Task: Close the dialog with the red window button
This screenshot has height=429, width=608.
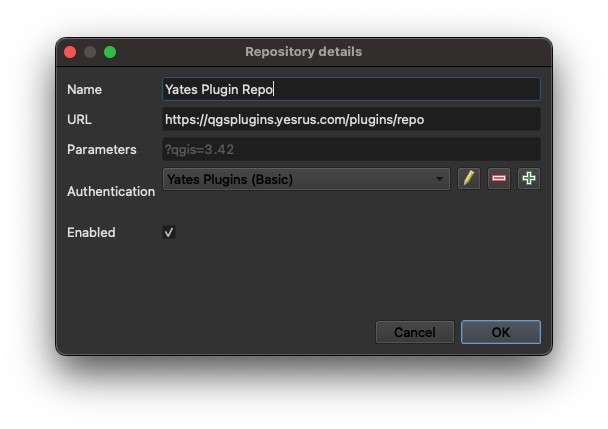Action: tap(70, 52)
